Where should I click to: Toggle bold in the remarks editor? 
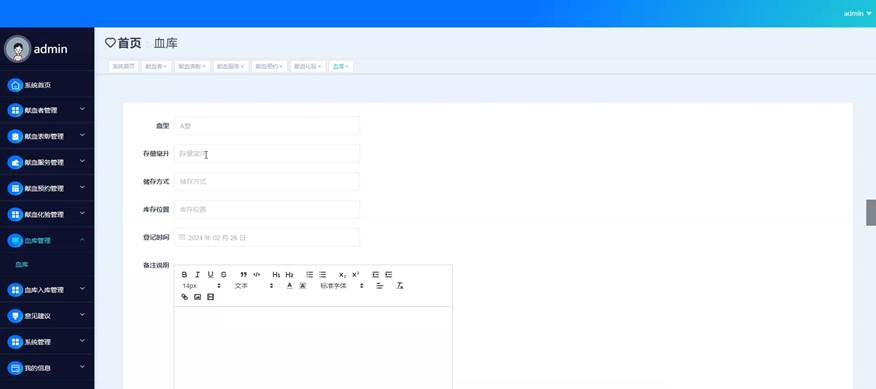pyautogui.click(x=185, y=274)
